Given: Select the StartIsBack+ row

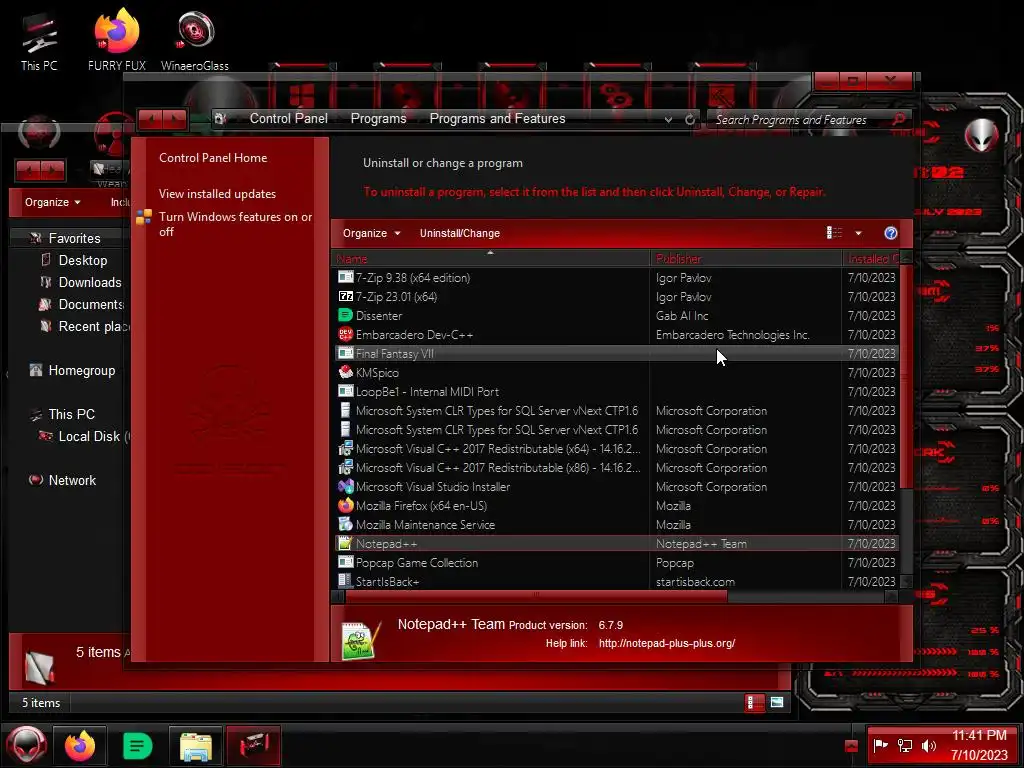Looking at the screenshot, I should coord(616,581).
